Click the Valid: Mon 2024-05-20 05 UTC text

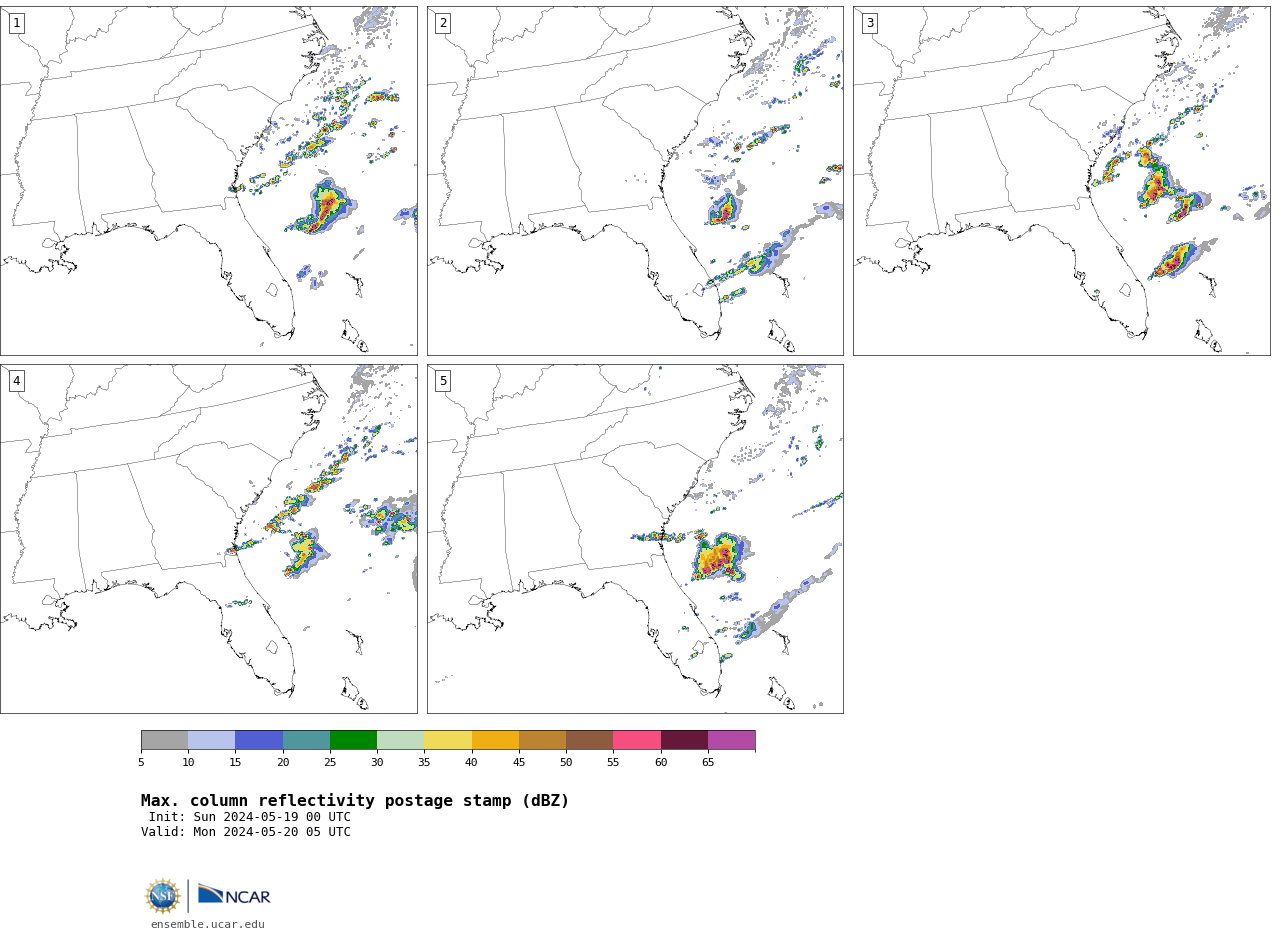pyautogui.click(x=246, y=832)
